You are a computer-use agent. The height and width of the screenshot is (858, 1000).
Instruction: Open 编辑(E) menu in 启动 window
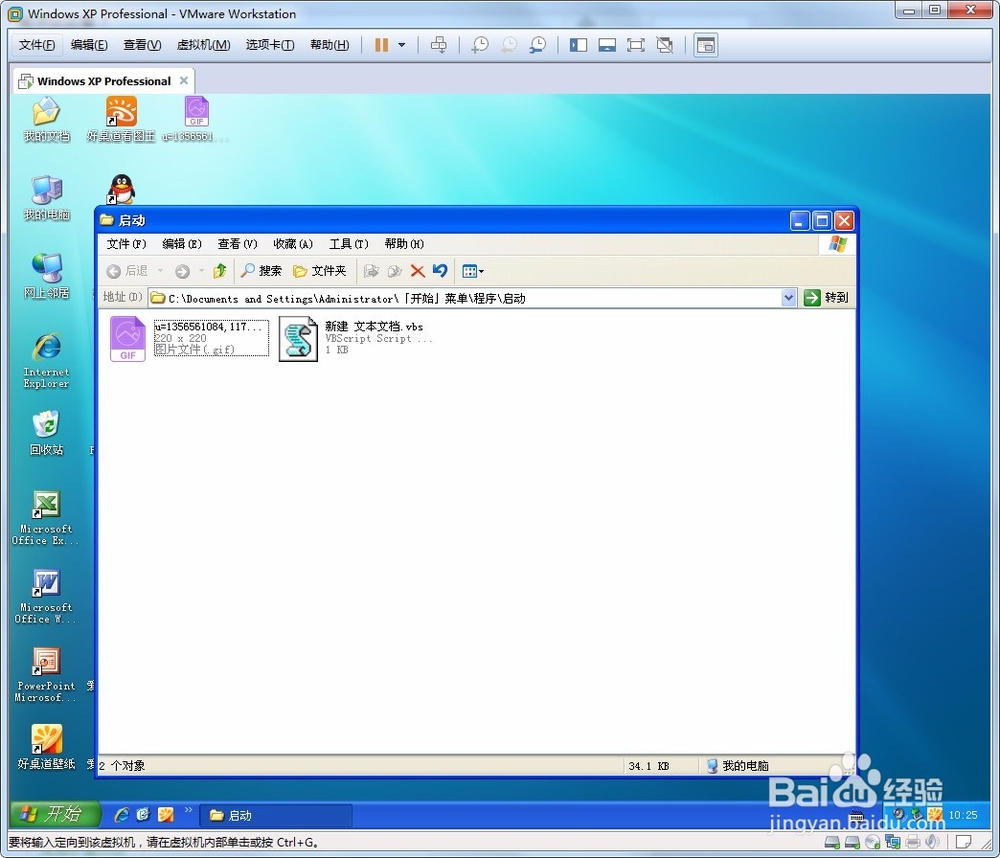tap(182, 244)
